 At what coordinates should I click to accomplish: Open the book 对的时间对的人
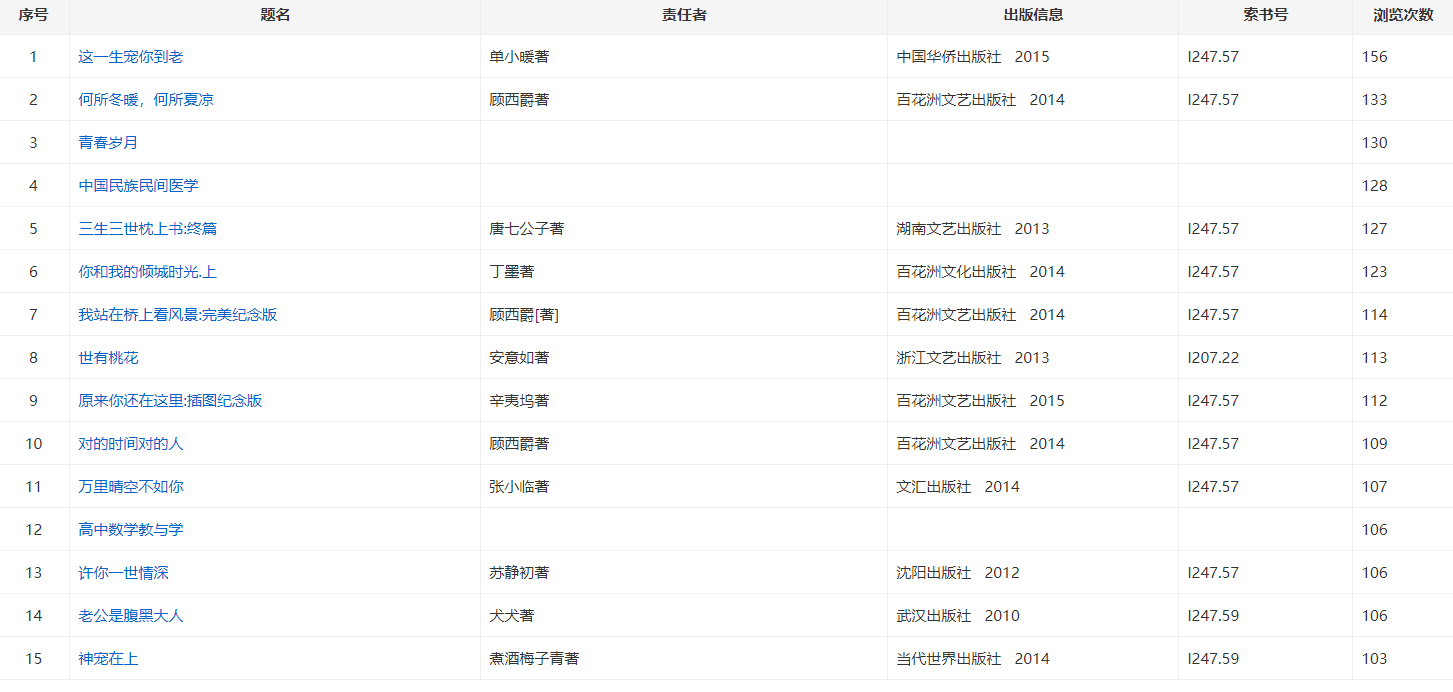tap(131, 444)
